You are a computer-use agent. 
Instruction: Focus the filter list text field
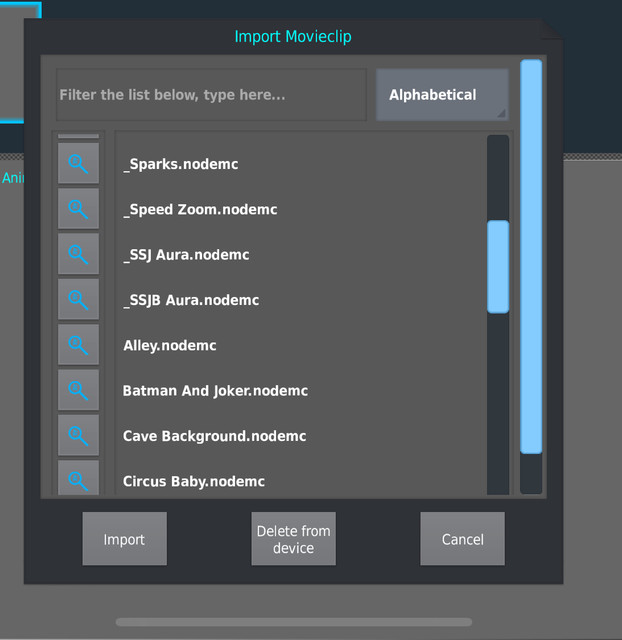[x=211, y=95]
